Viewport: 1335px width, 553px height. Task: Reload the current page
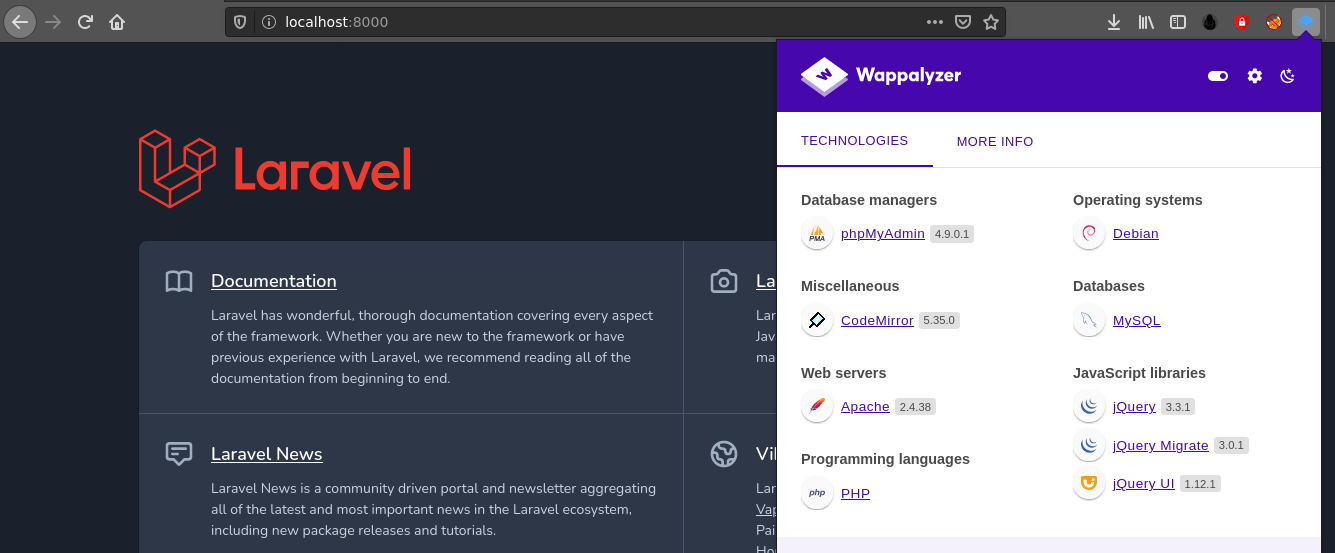coord(85,22)
